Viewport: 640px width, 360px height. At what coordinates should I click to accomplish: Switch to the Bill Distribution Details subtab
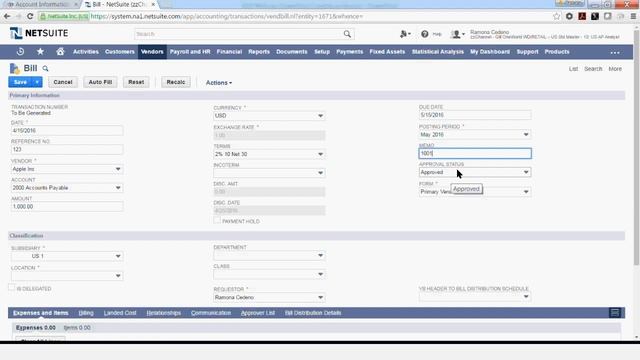(x=313, y=313)
